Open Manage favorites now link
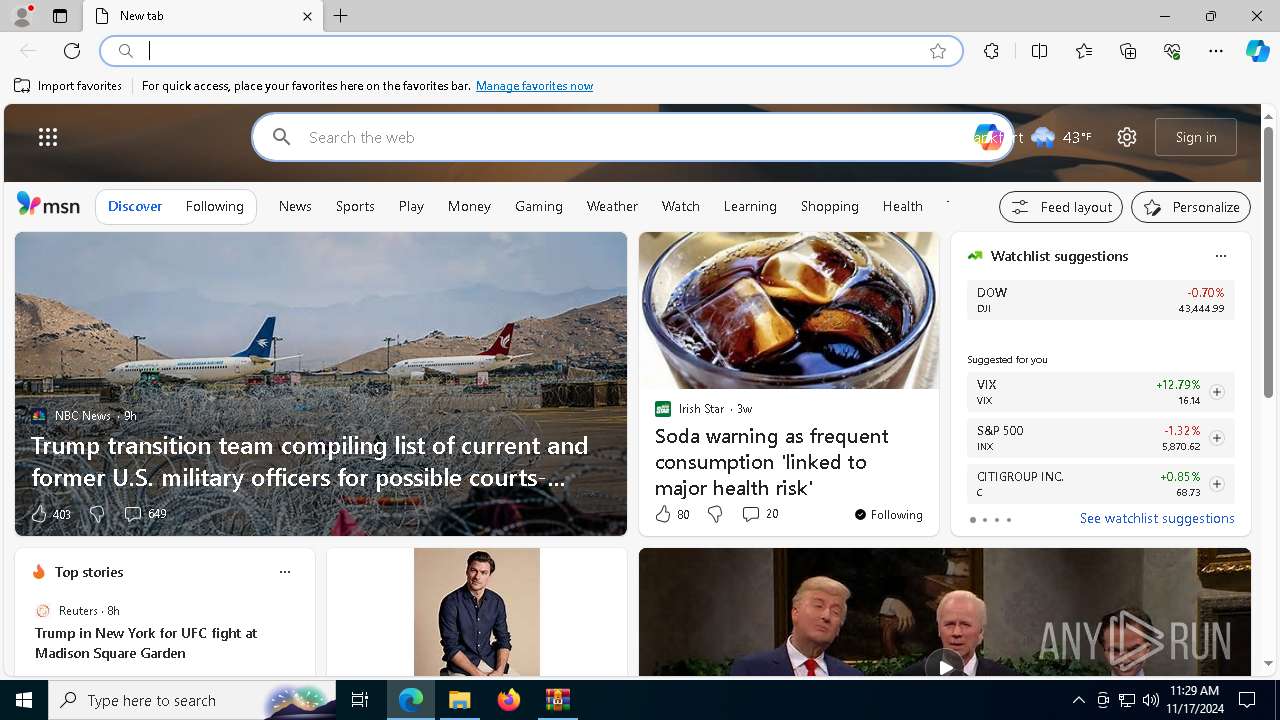Image resolution: width=1280 pixels, height=720 pixels. [534, 86]
